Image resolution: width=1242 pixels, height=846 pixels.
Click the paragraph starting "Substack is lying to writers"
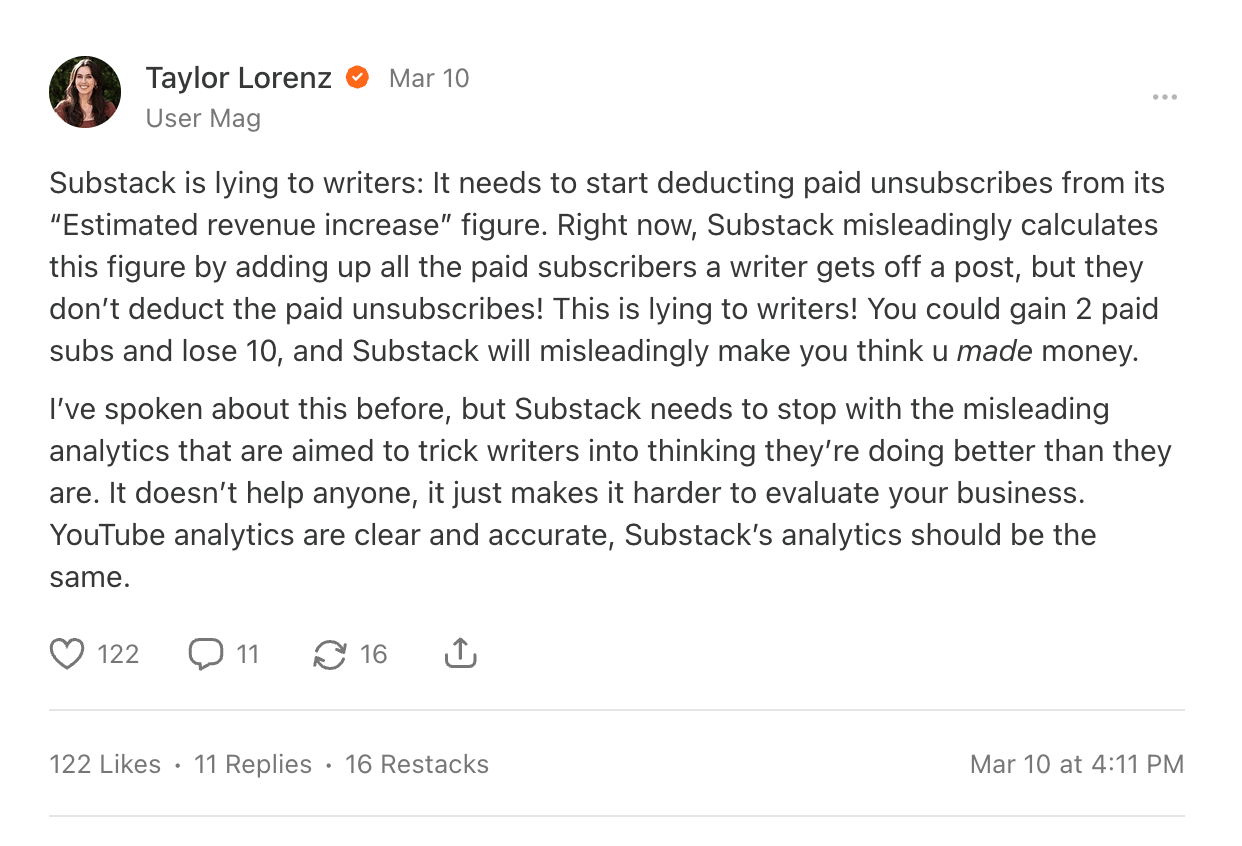click(600, 267)
